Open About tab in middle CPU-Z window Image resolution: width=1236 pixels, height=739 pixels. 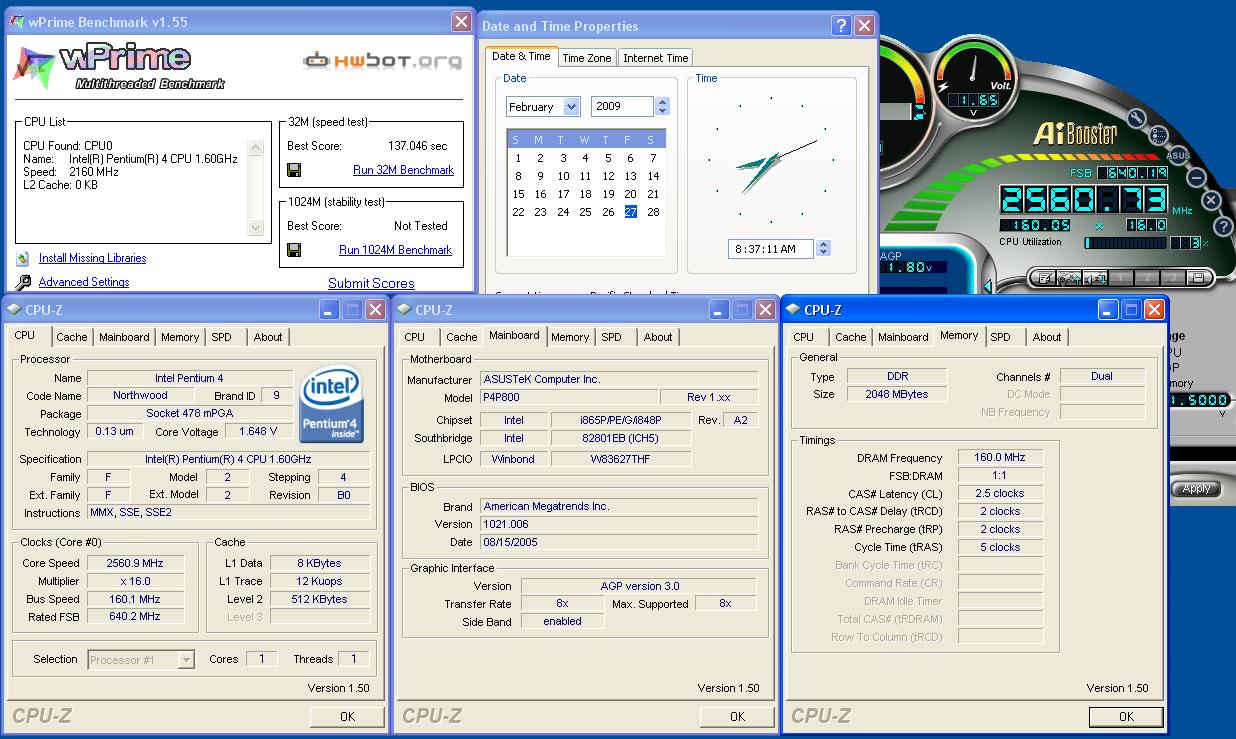point(658,337)
